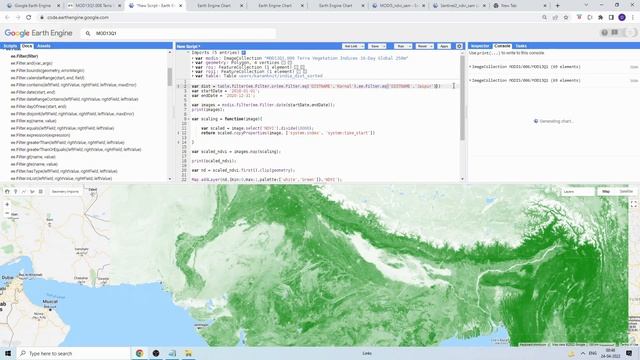640x360 pixels.
Task: Open the code editor settings gear
Action: 459,46
